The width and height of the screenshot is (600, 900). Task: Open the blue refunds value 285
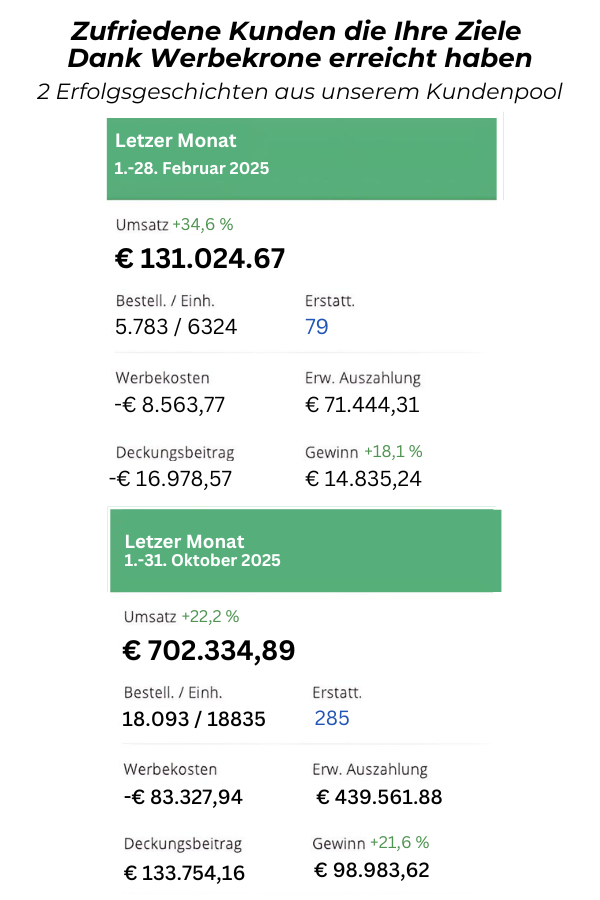point(332,718)
